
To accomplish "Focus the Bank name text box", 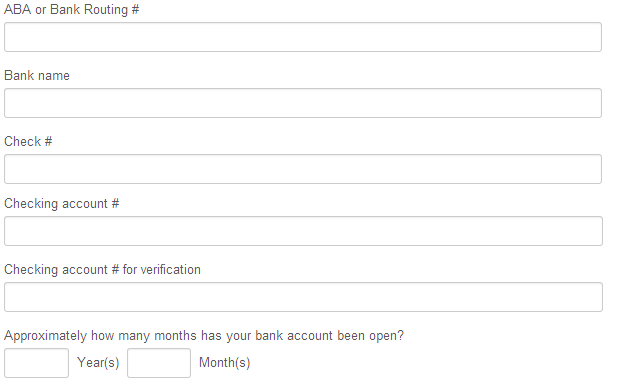I will click(303, 103).
